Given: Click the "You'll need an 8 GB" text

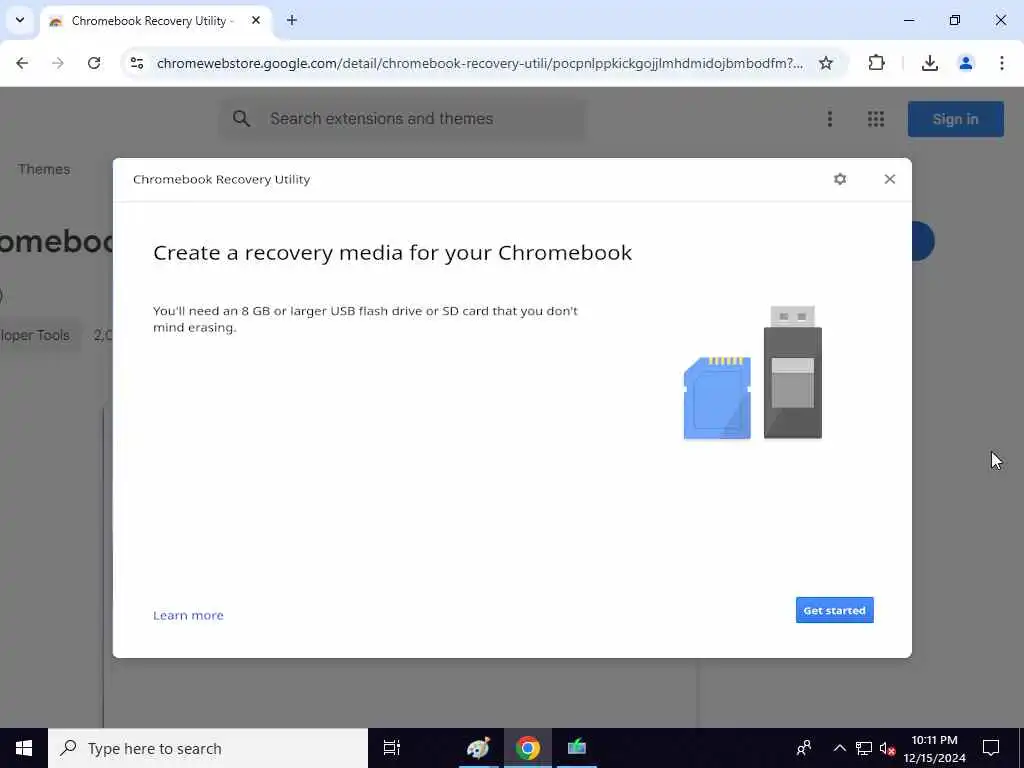Looking at the screenshot, I should 365,319.
